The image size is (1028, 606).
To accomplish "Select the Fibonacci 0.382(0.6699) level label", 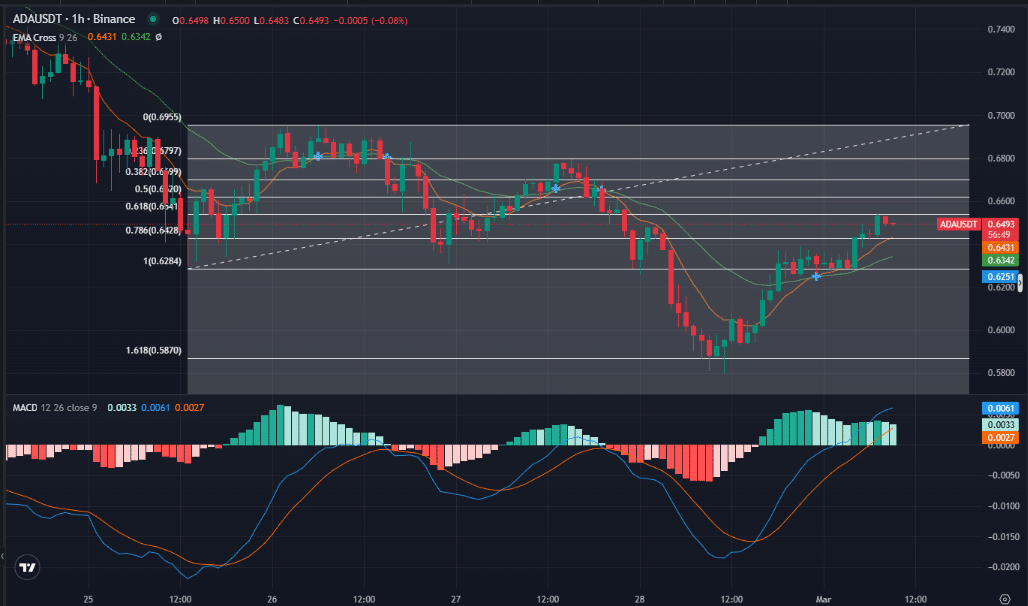I will [153, 172].
